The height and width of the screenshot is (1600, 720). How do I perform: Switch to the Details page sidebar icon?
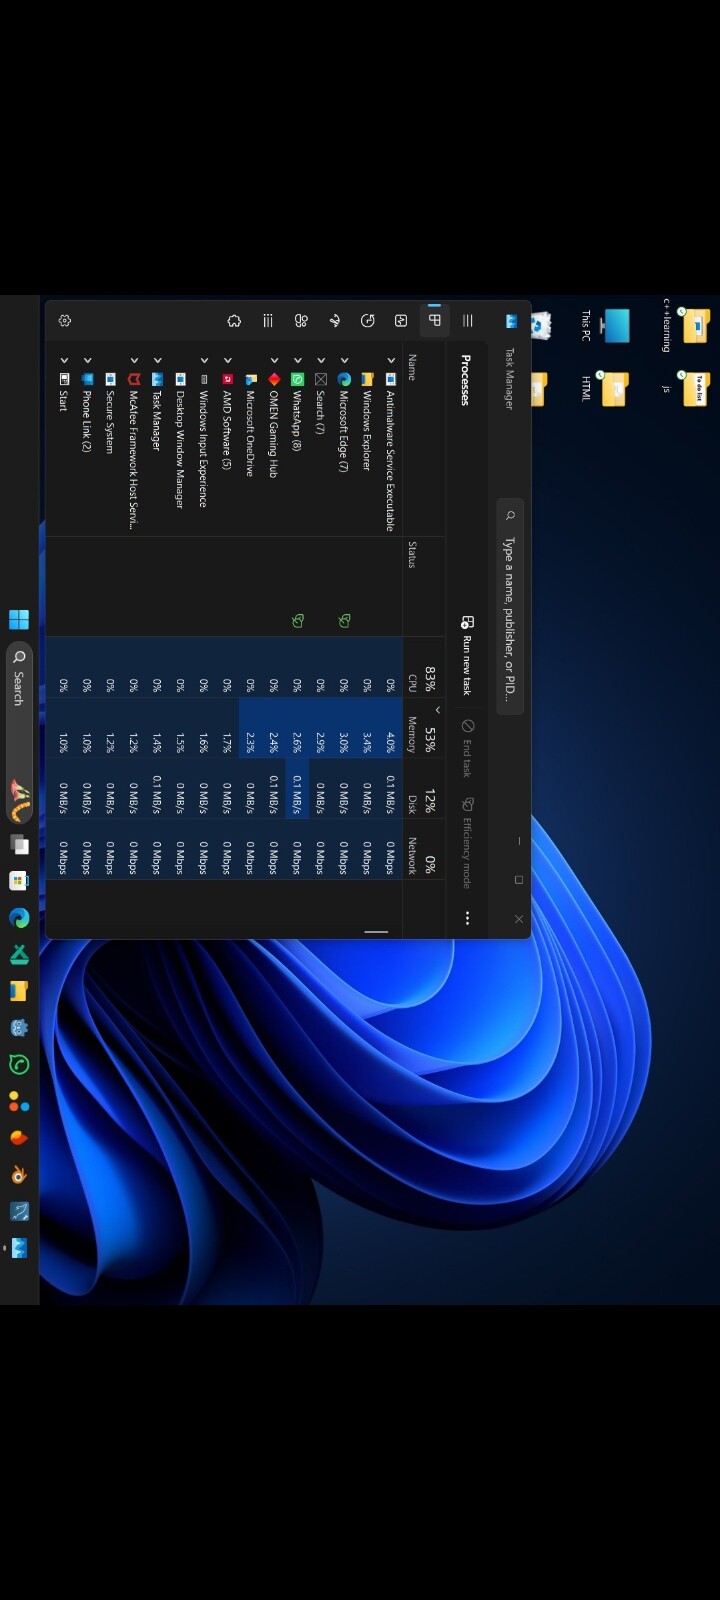coord(268,321)
